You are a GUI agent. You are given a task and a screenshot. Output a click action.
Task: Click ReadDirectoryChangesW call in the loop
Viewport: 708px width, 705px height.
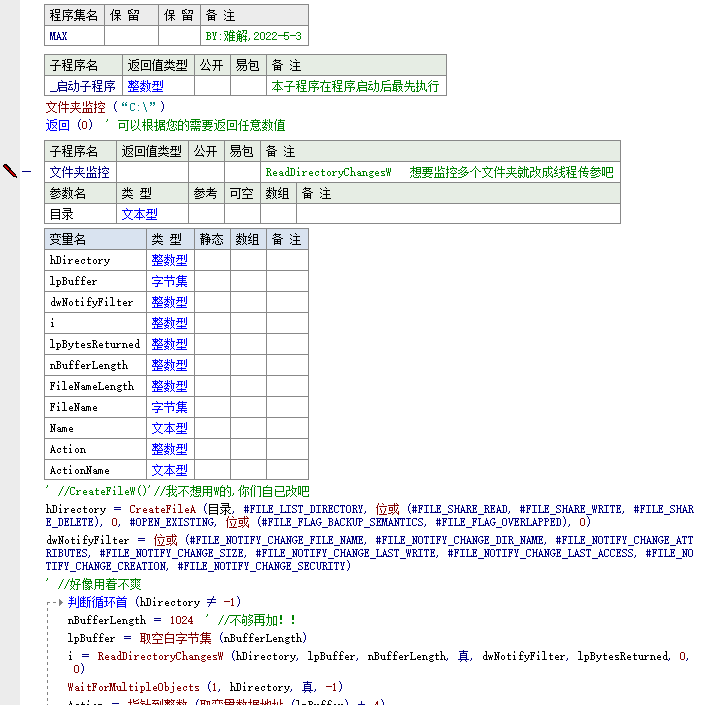point(160,656)
